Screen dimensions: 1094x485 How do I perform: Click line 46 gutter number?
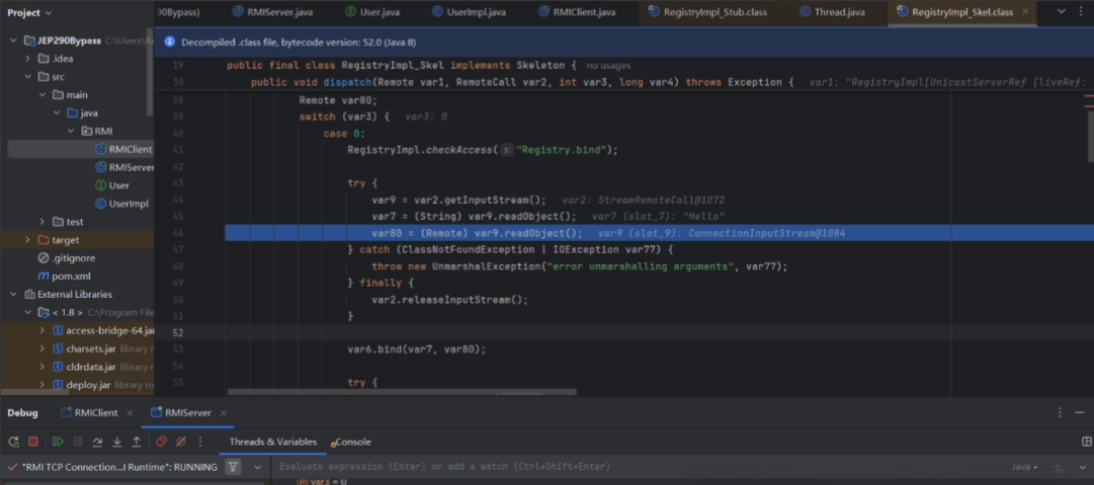[177, 233]
